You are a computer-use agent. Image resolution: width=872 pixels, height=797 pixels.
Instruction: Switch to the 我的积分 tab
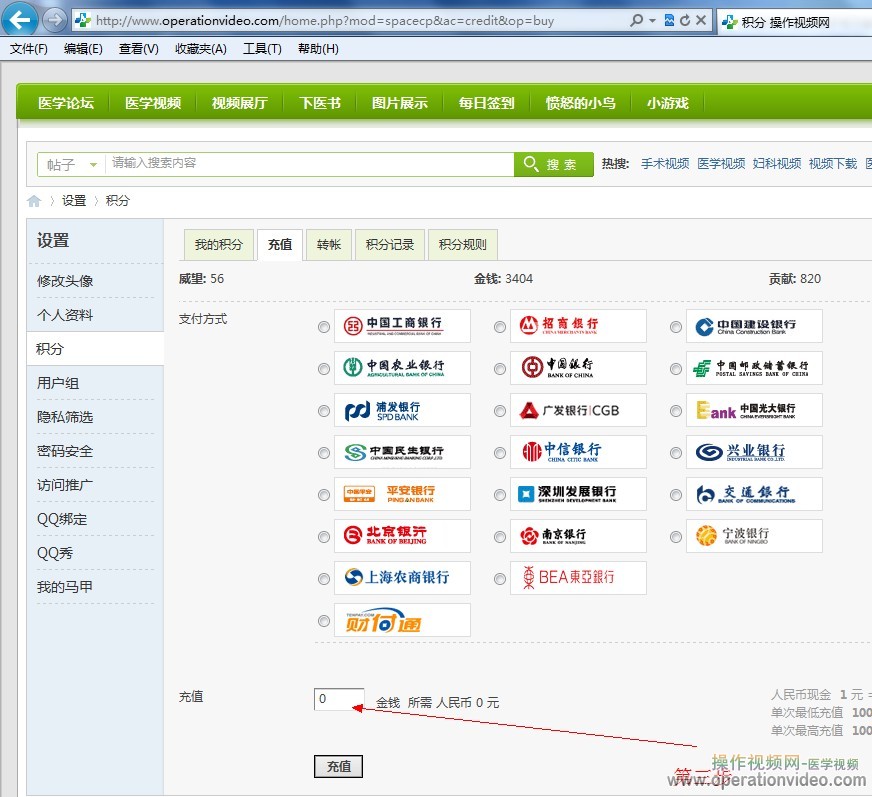[219, 245]
